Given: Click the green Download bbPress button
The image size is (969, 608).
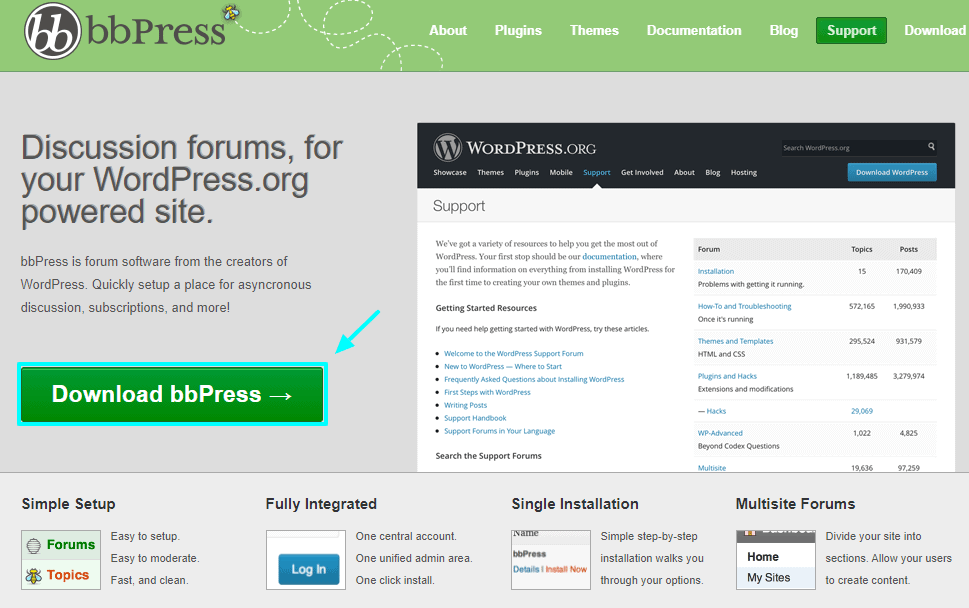Looking at the screenshot, I should (172, 394).
